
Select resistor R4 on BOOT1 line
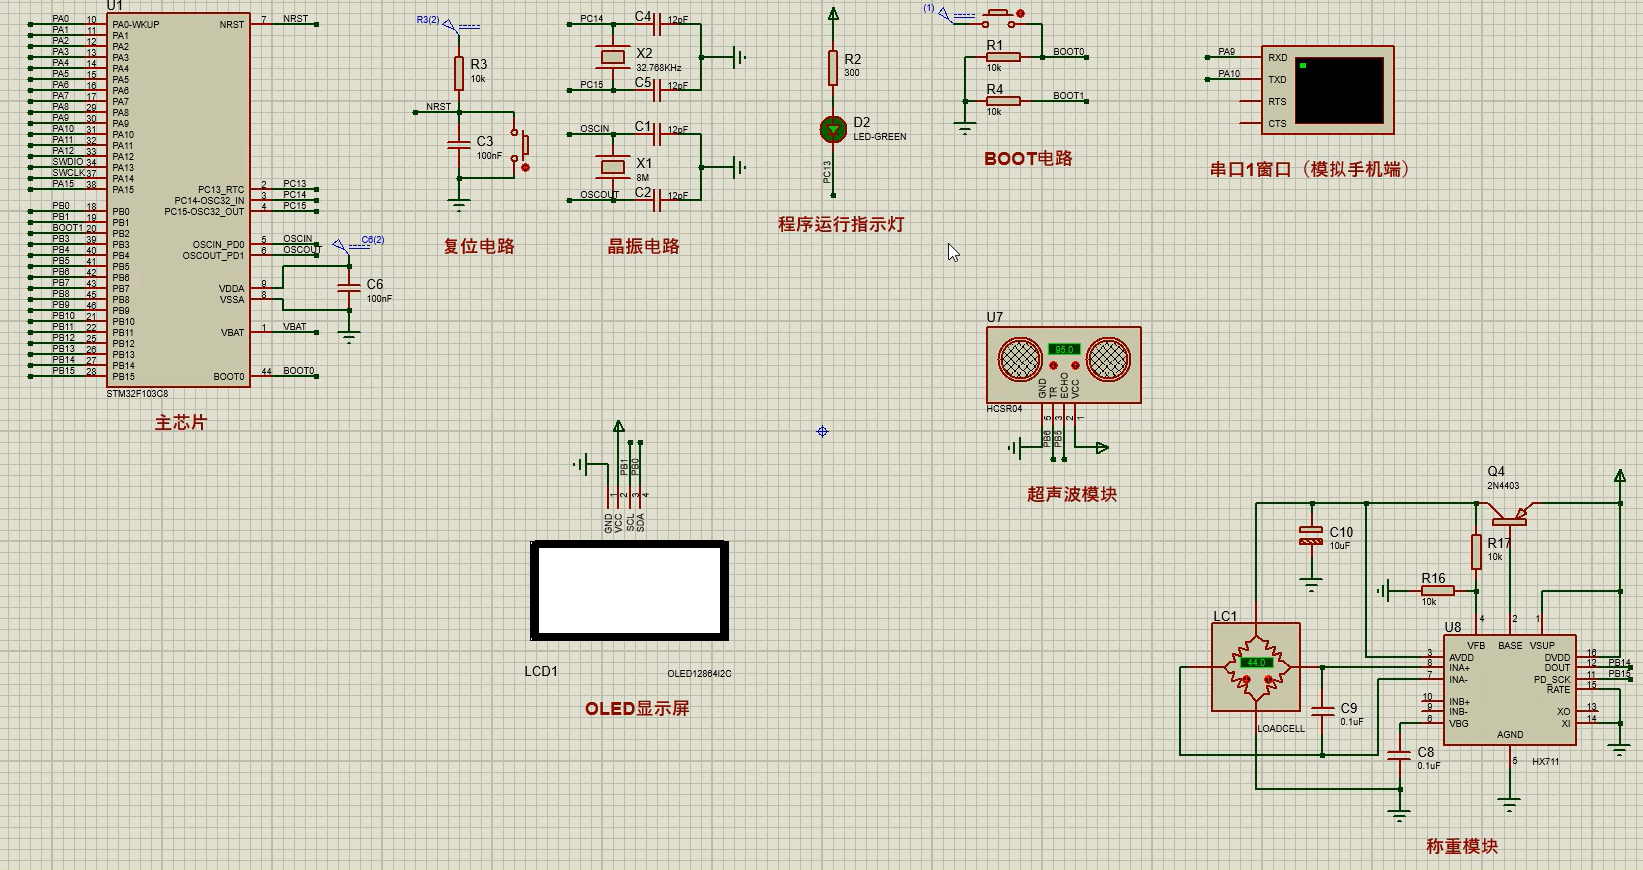pyautogui.click(x=1003, y=101)
